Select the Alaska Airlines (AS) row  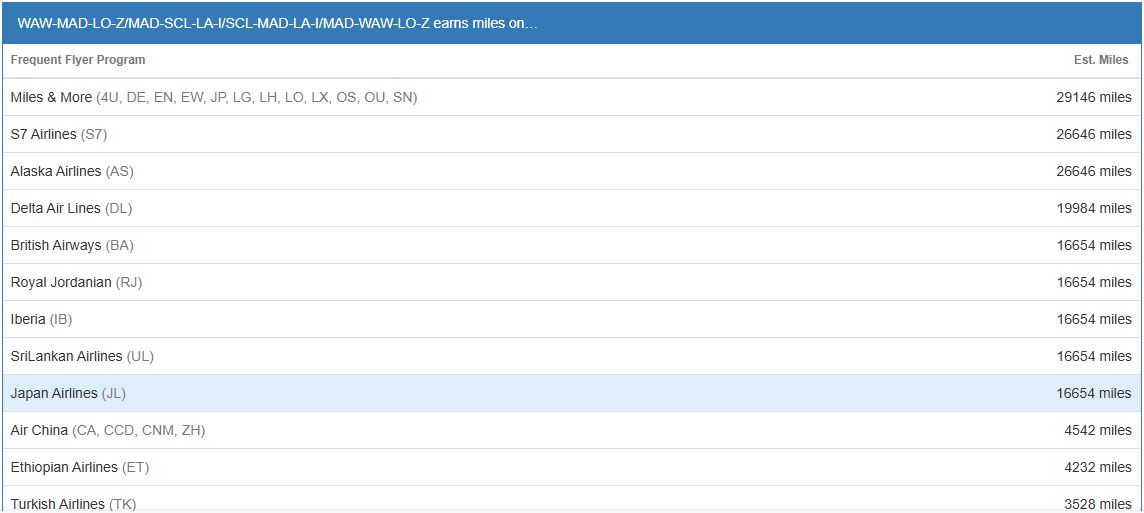pos(571,171)
